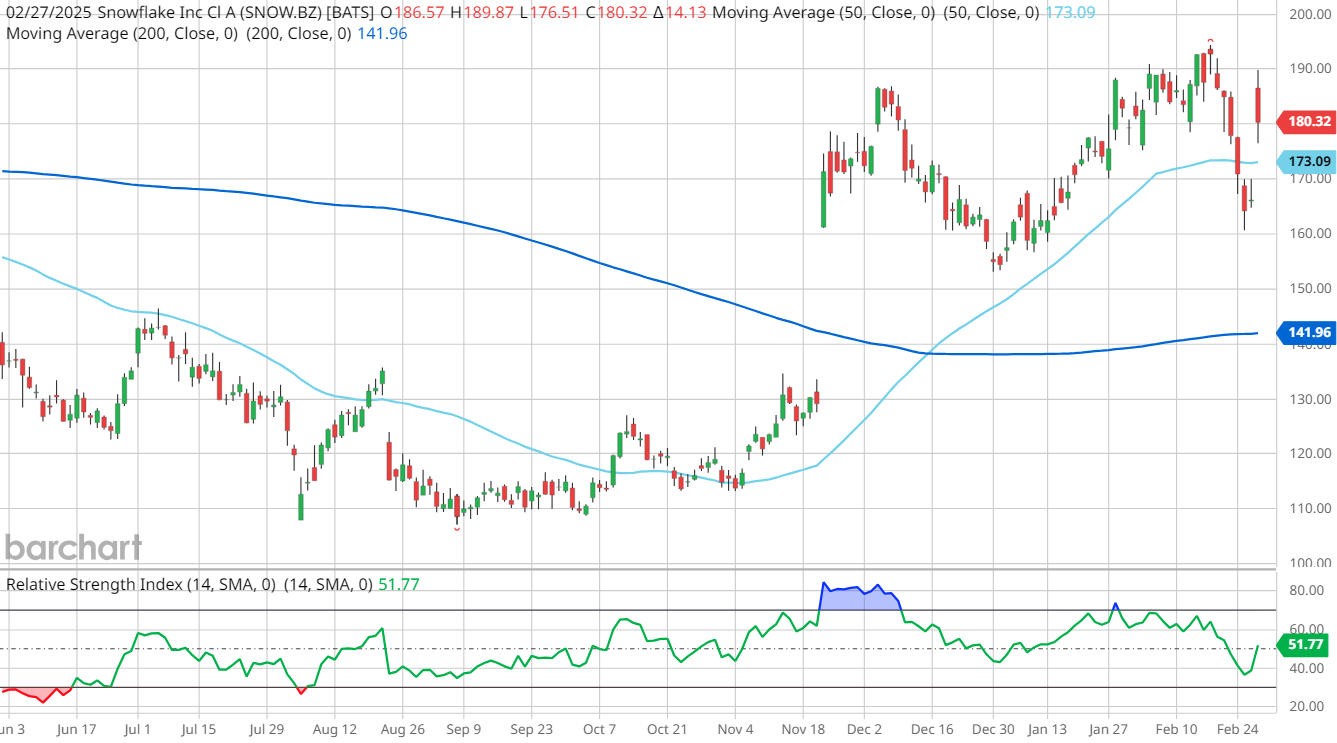Select the "Relative Strength Index (14, SMA, 0)" label

coord(141,584)
